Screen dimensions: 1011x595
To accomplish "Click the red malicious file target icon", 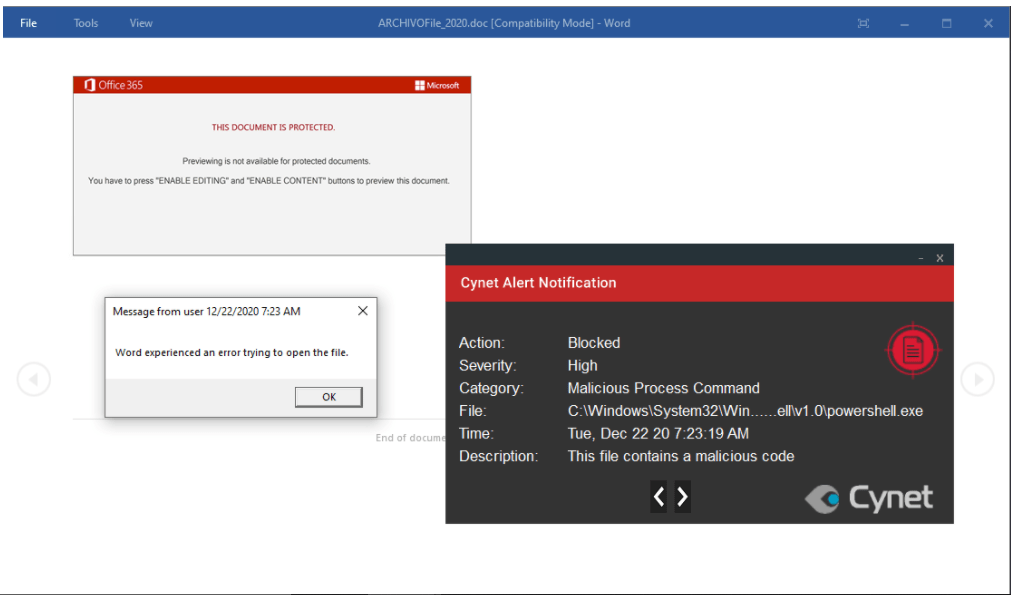I will (913, 350).
